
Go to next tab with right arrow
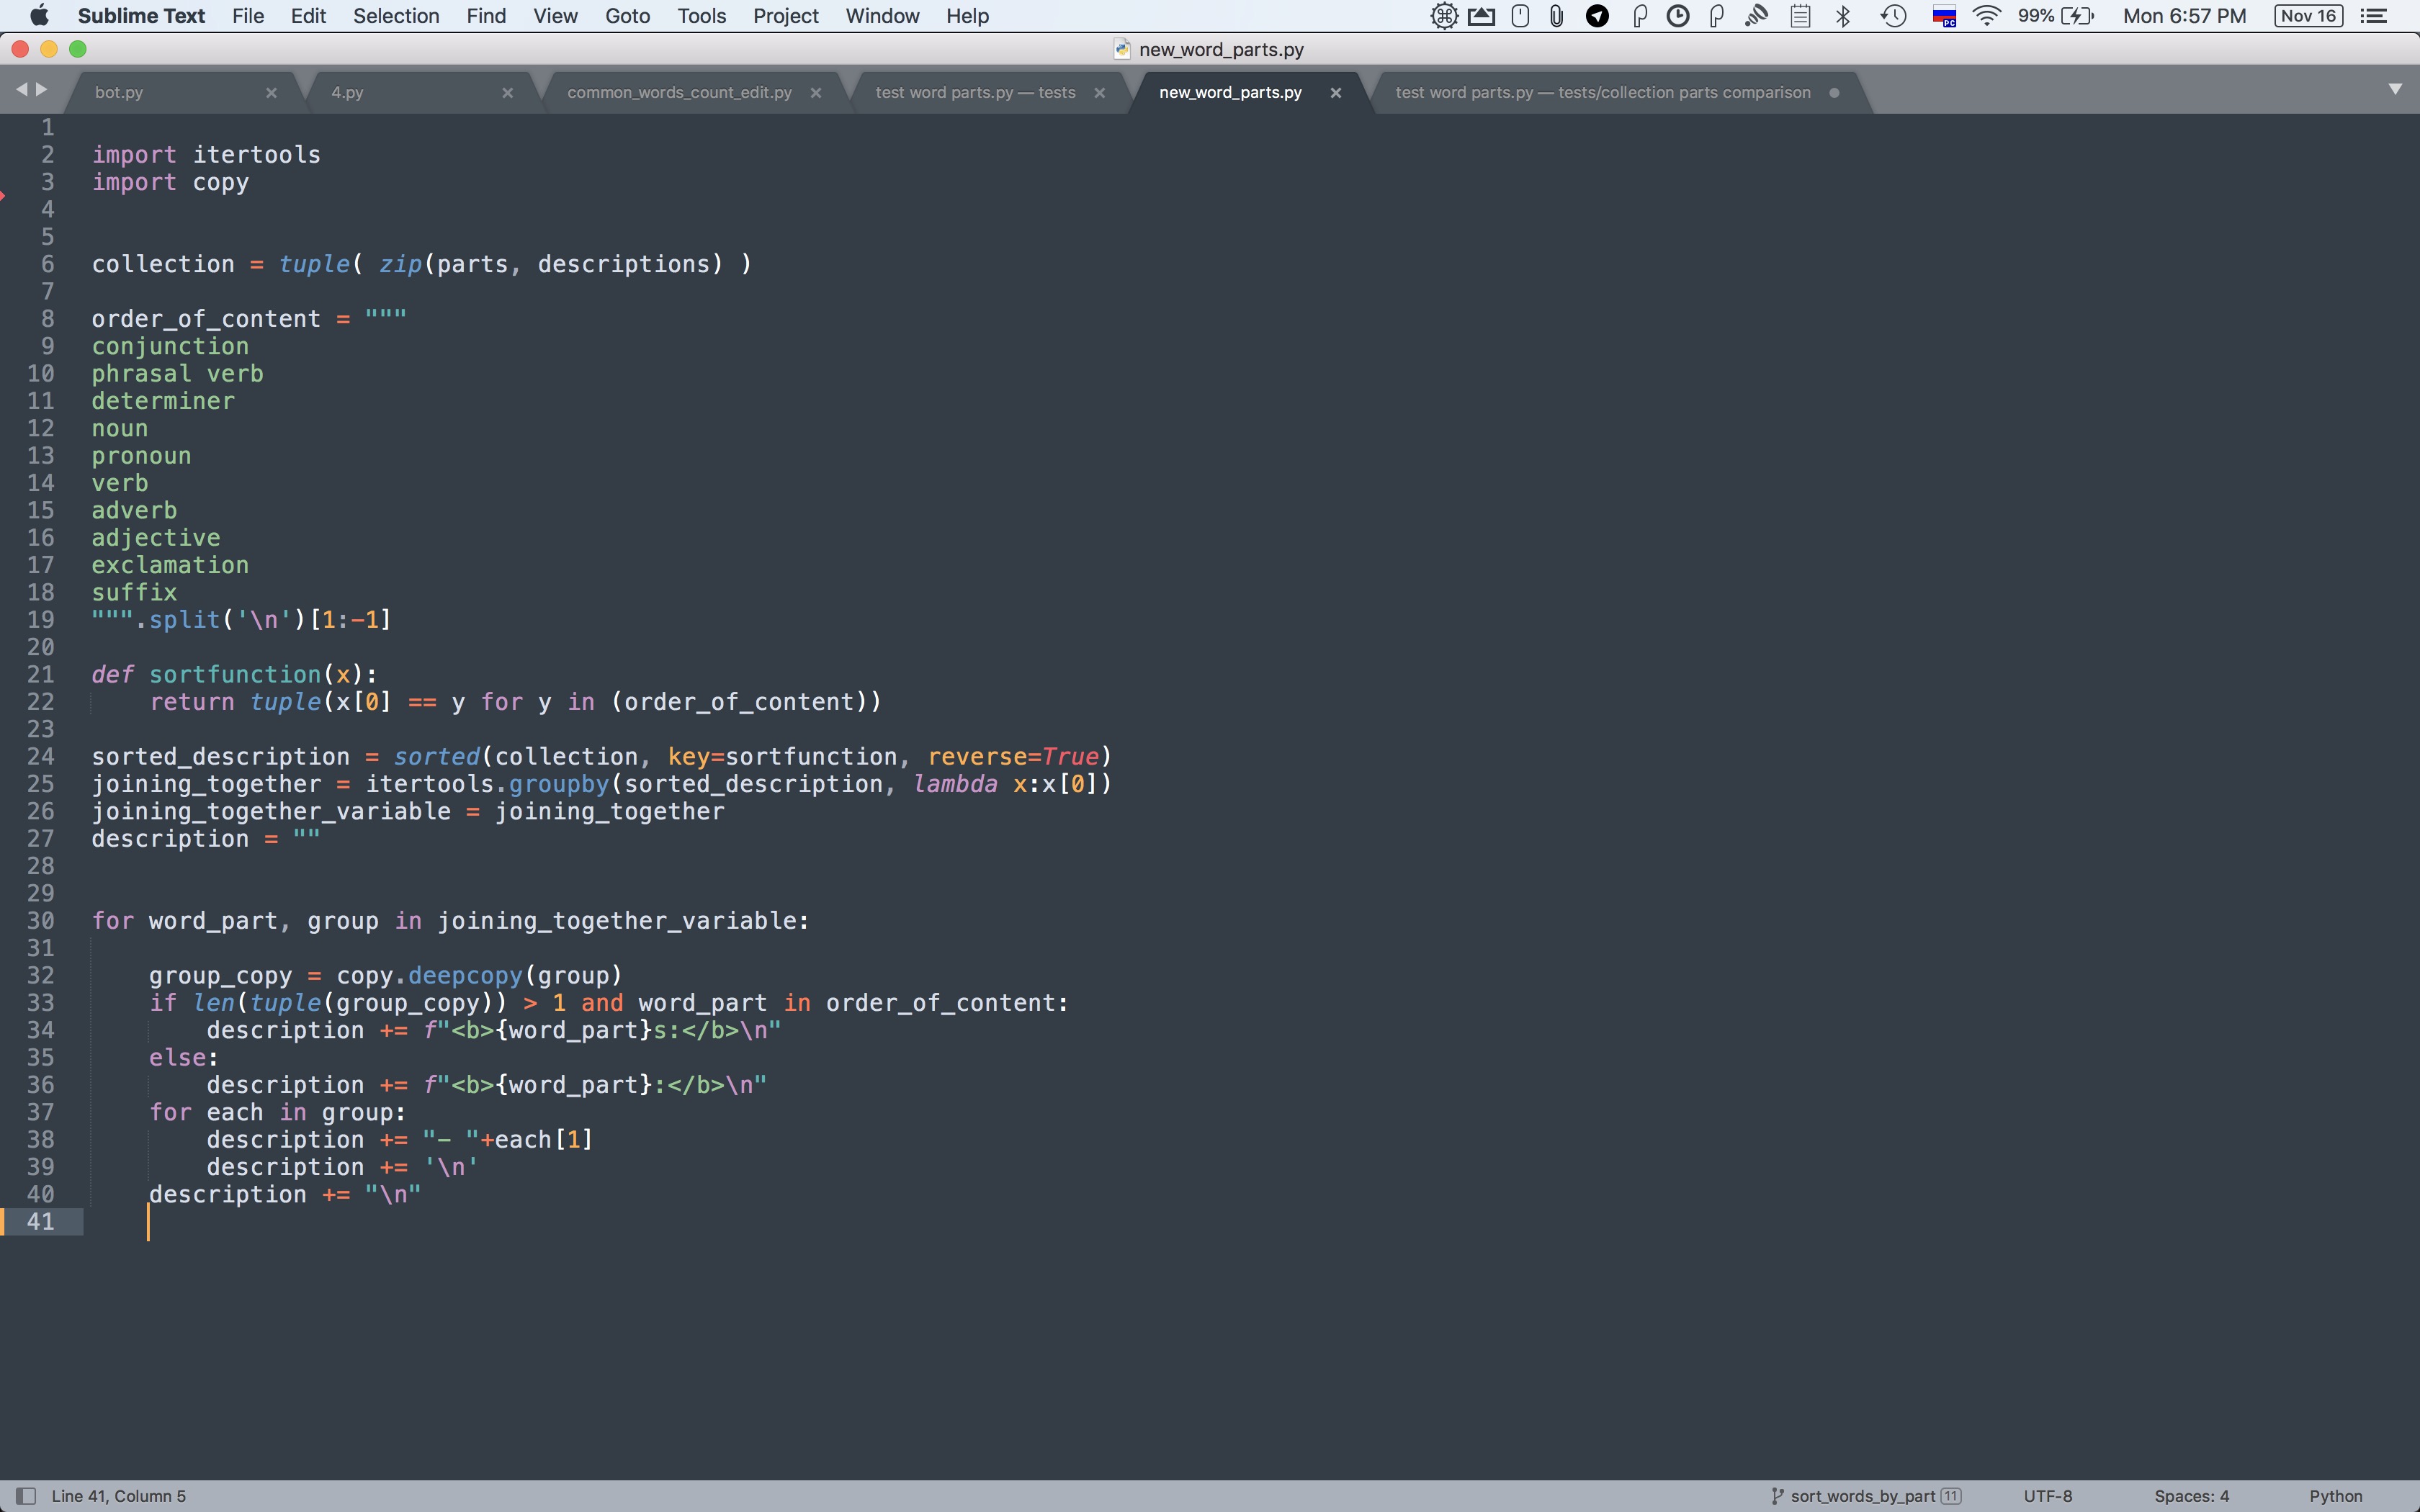[x=42, y=90]
